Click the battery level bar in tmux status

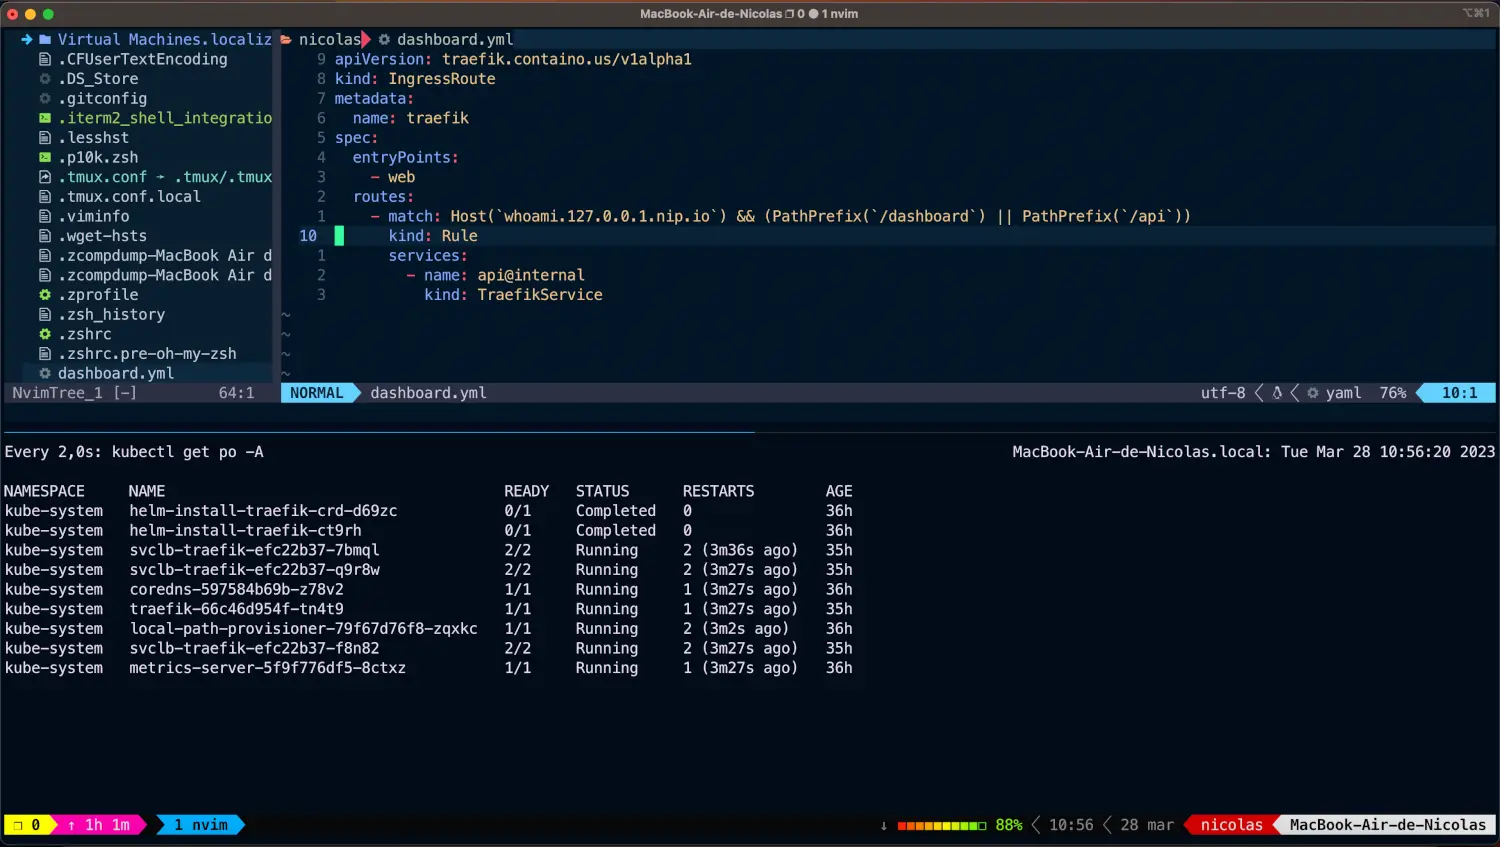click(x=941, y=825)
